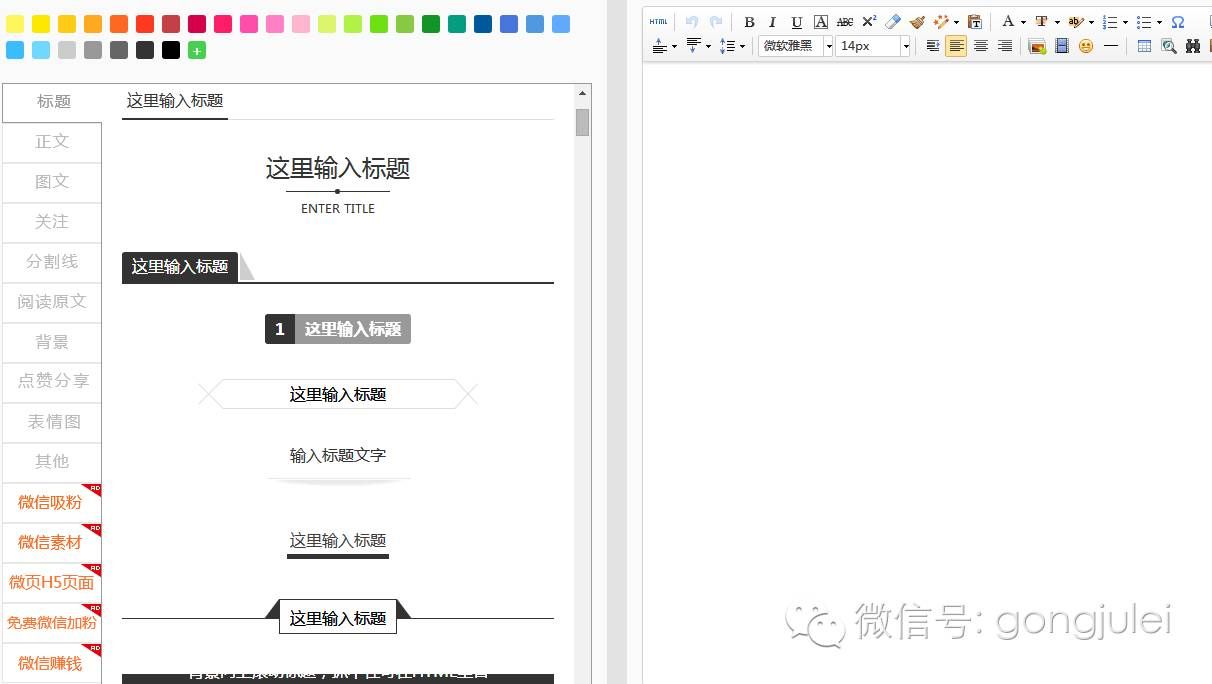Viewport: 1212px width, 684px height.
Task: Click the 微信赚钱 link
Action: click(48, 662)
